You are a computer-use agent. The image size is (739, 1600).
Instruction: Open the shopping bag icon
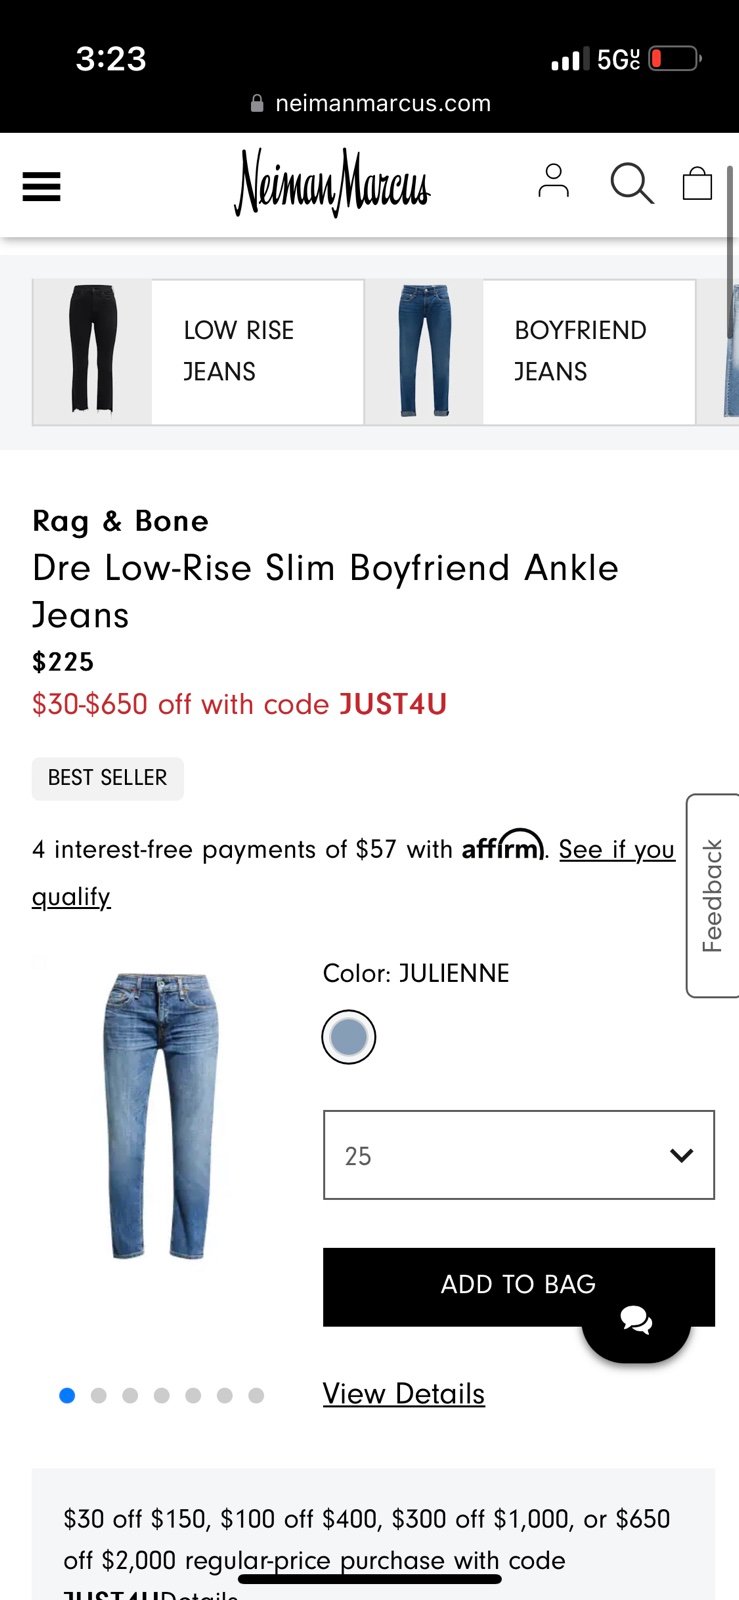coord(697,183)
